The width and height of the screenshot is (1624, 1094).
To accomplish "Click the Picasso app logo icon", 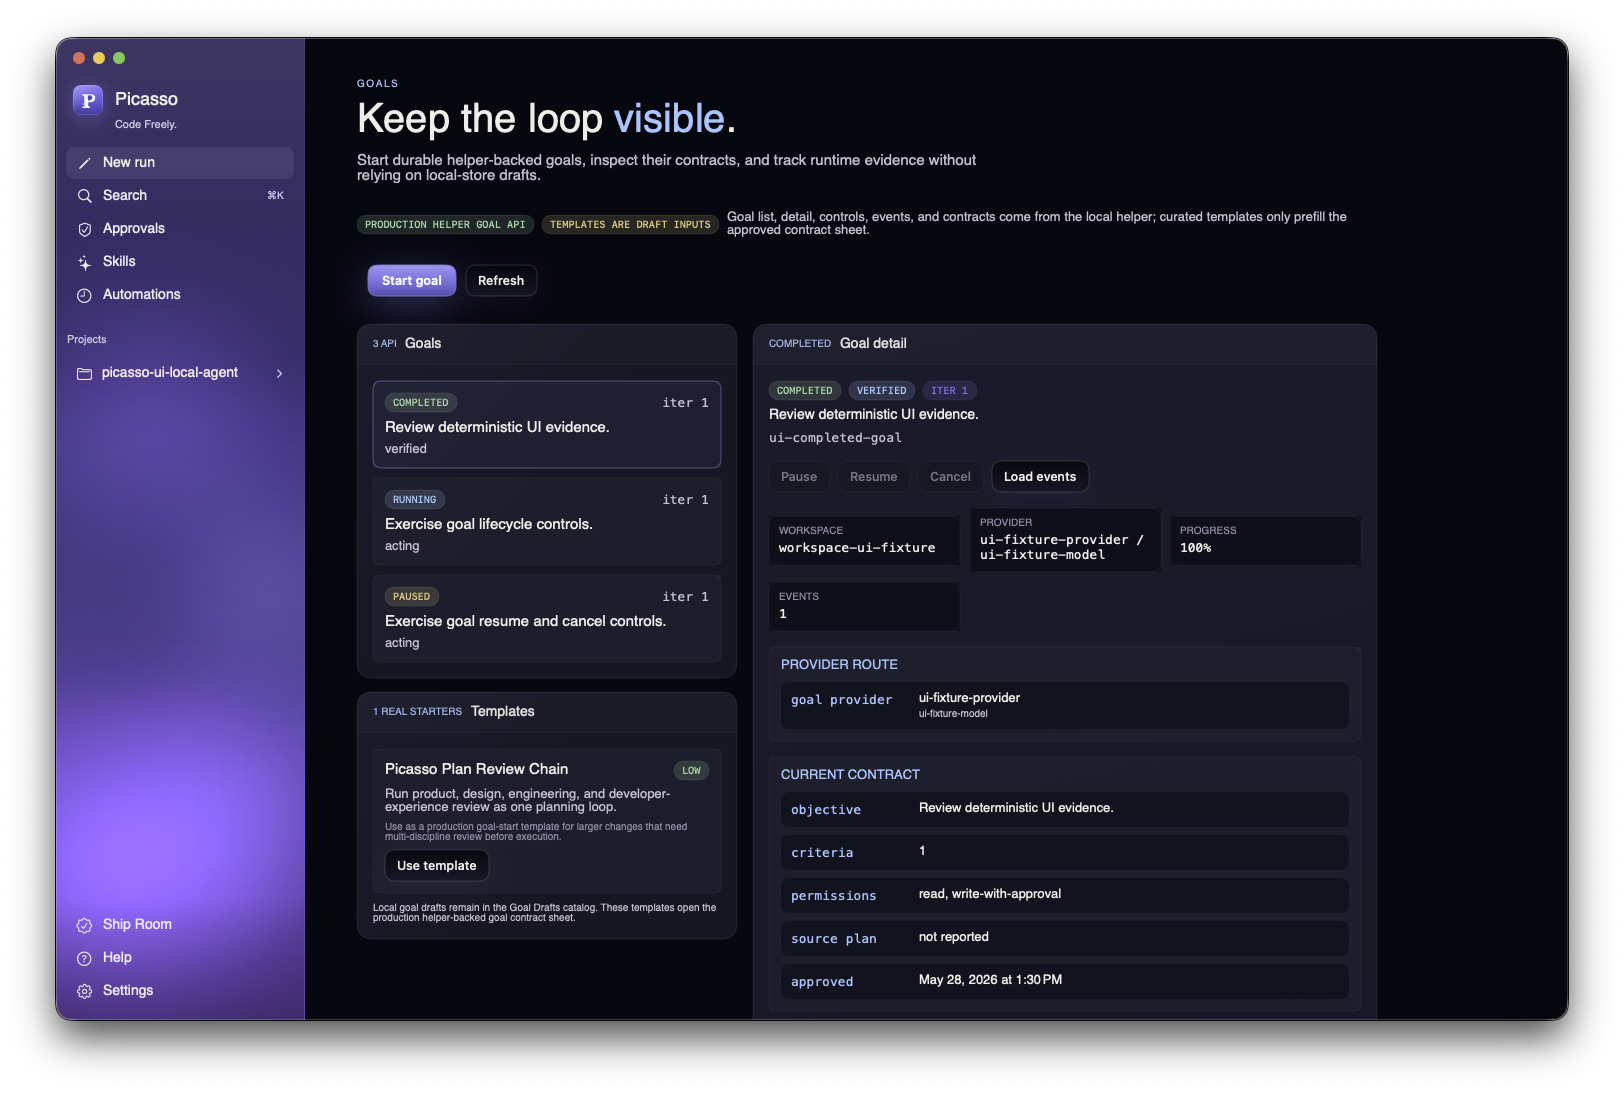I will click(x=88, y=100).
